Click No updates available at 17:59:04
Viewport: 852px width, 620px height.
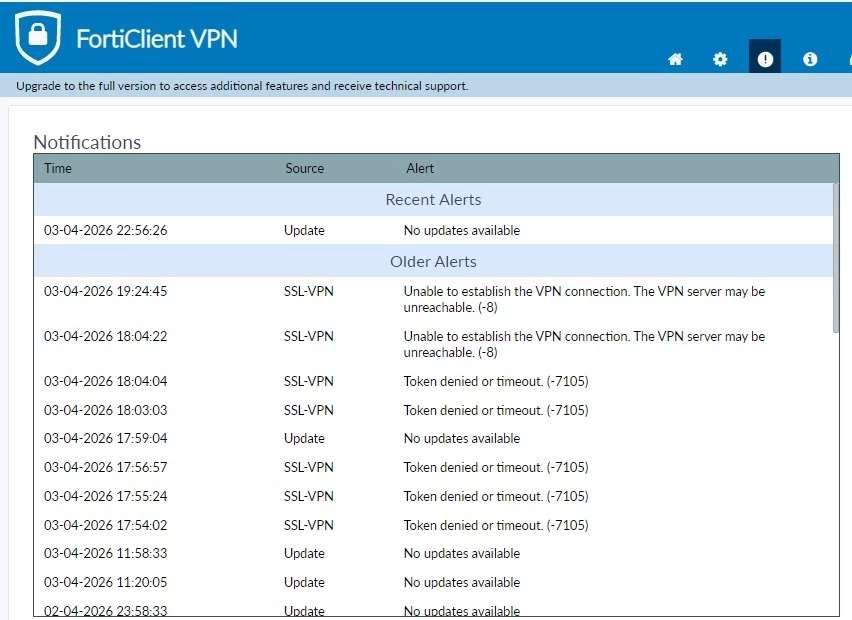[x=462, y=439]
